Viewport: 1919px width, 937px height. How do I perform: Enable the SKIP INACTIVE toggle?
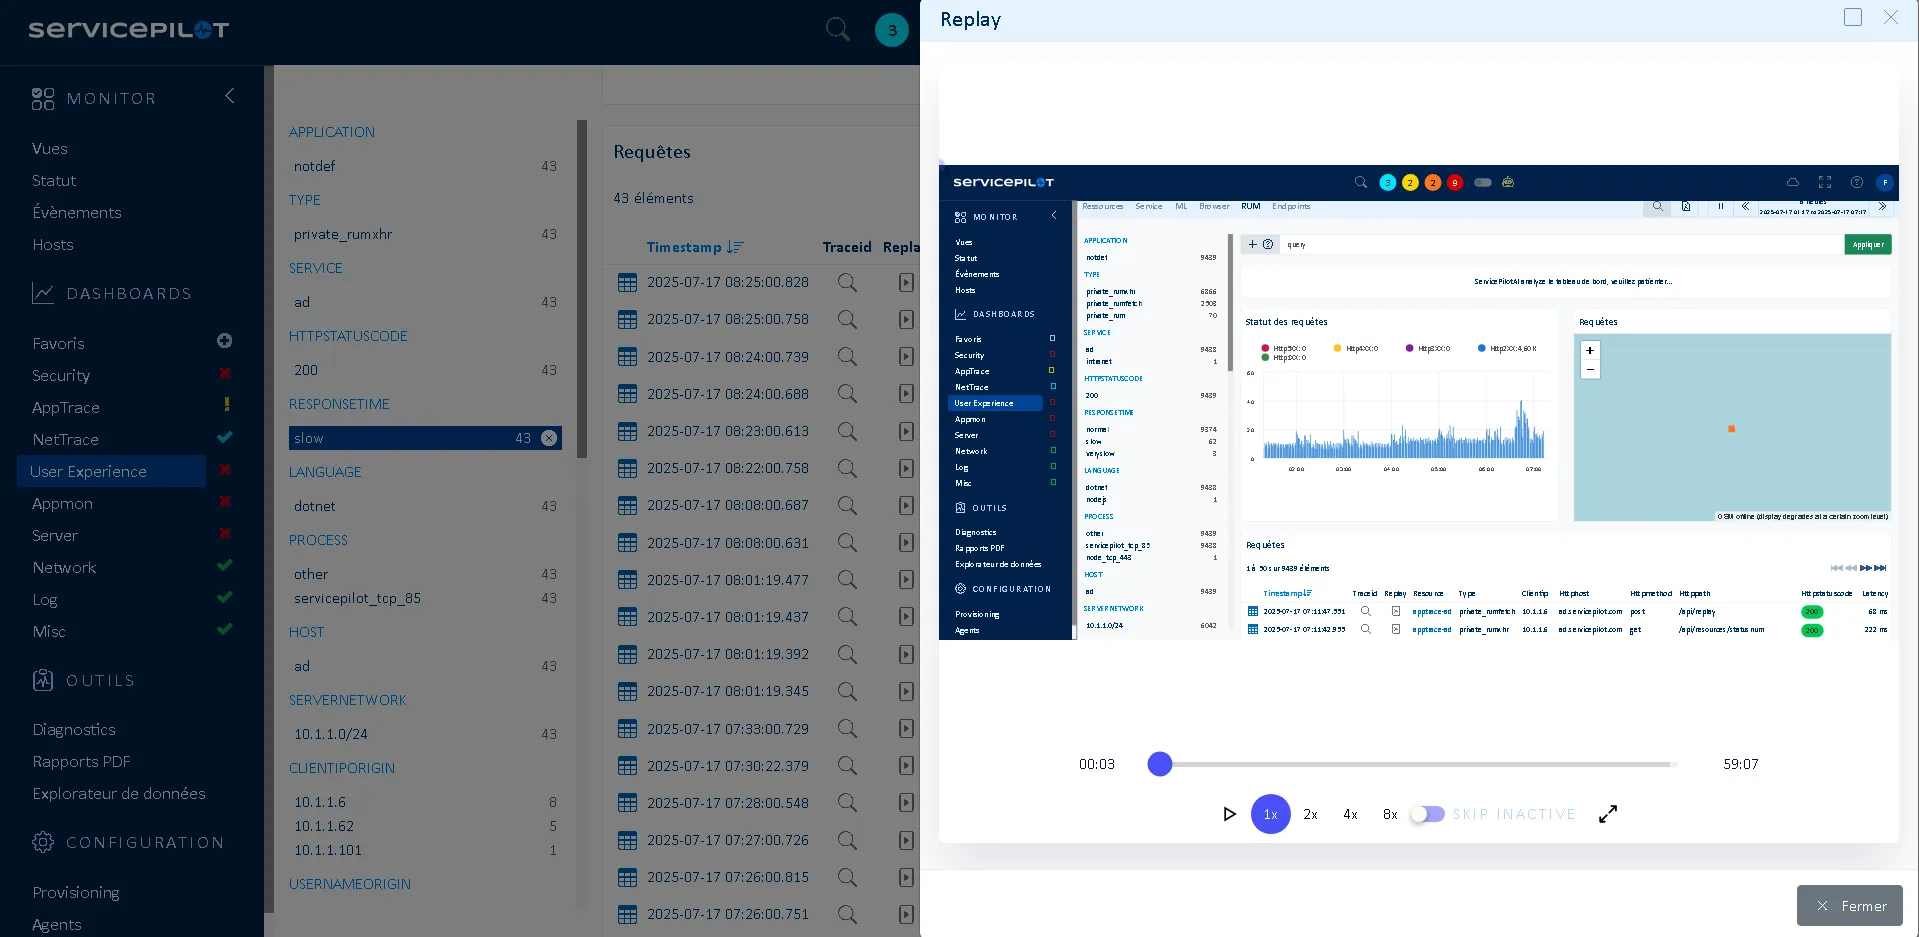click(1426, 814)
